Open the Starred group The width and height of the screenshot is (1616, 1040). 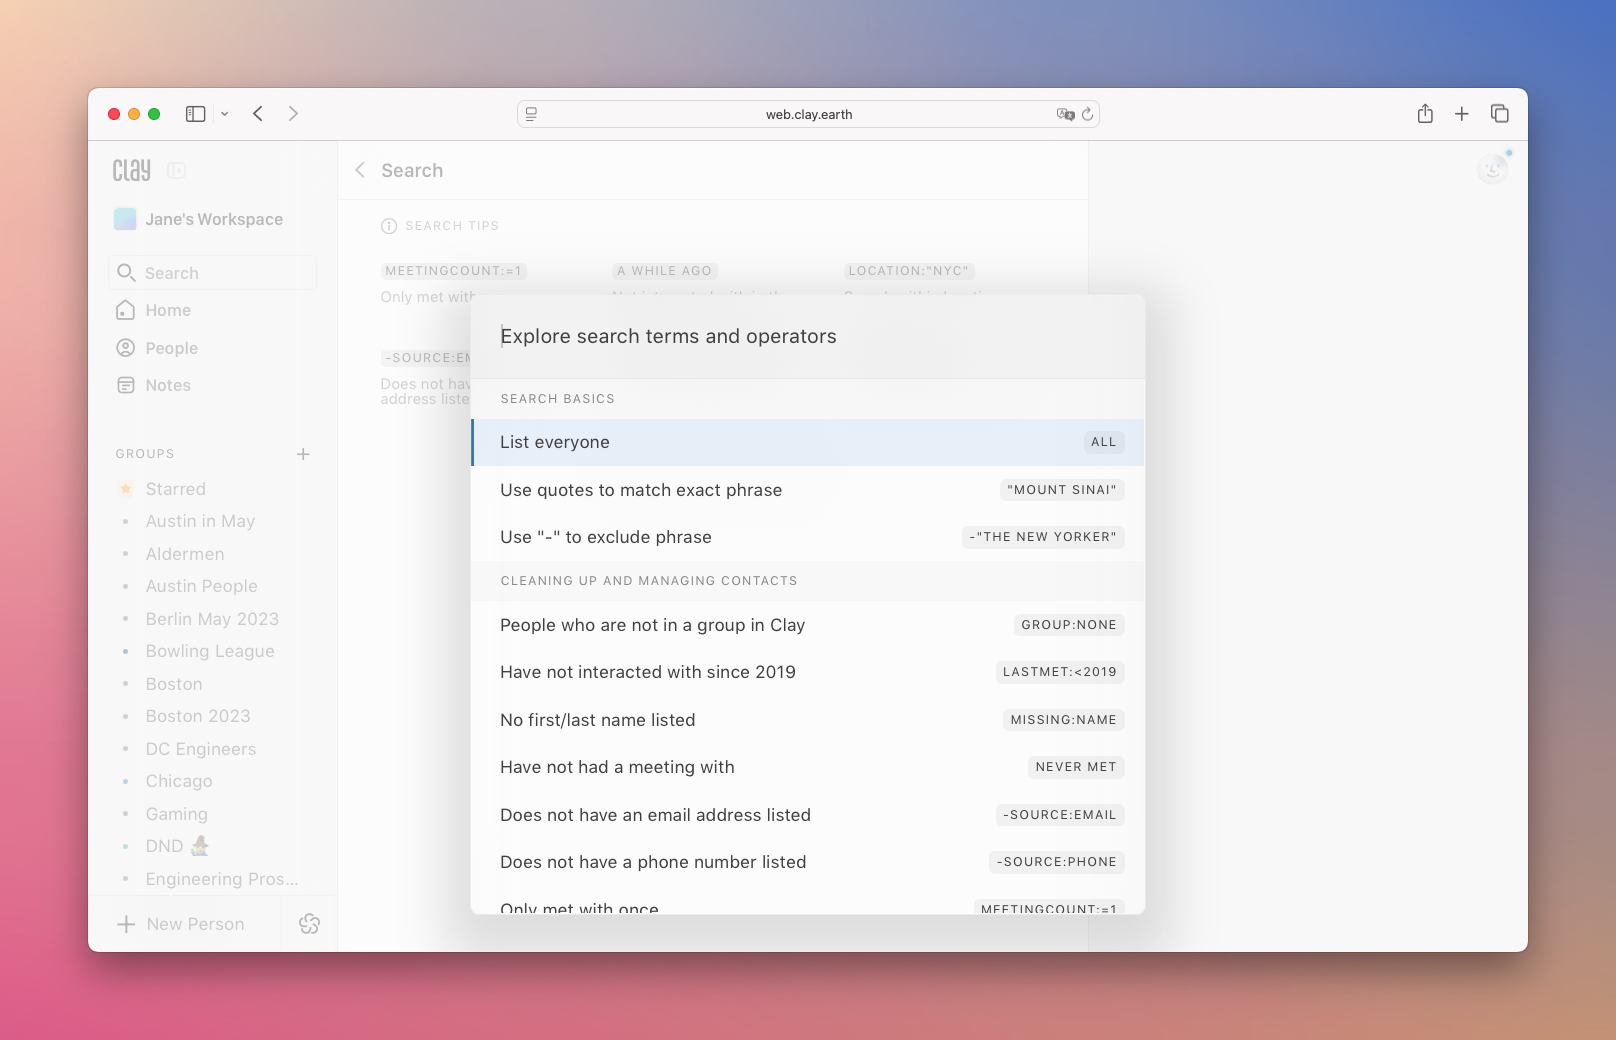coord(175,489)
